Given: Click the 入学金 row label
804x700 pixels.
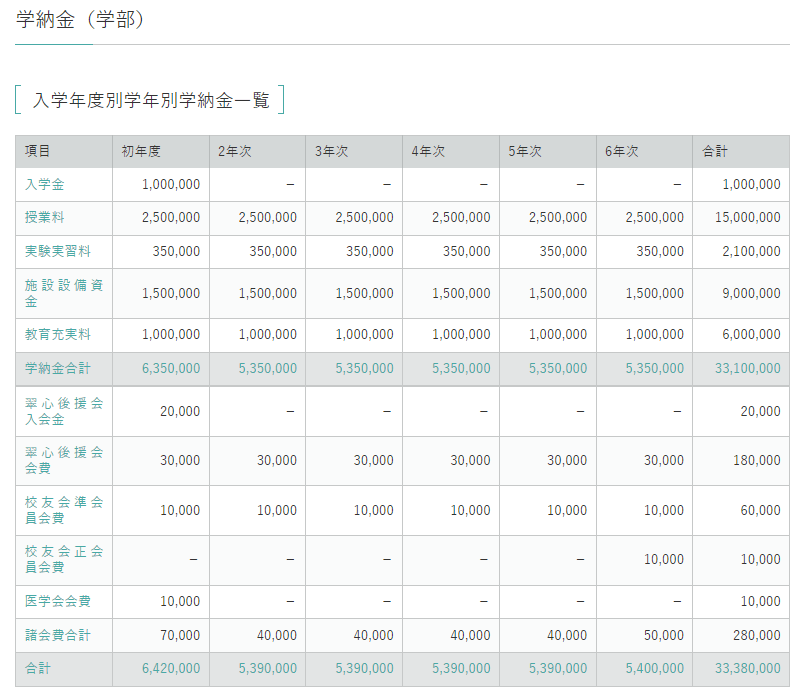Looking at the screenshot, I should tap(45, 184).
